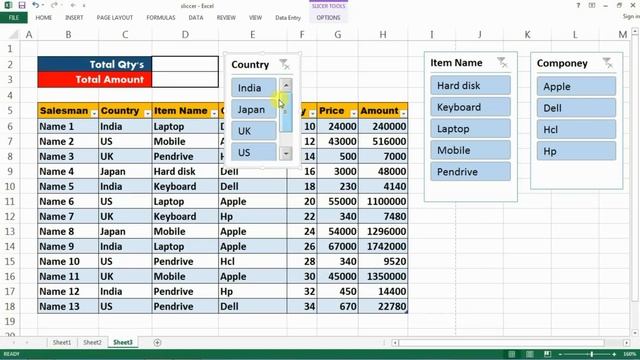Click the Undo icon in title bar
The width and height of the screenshot is (640, 360).
click(36, 5)
